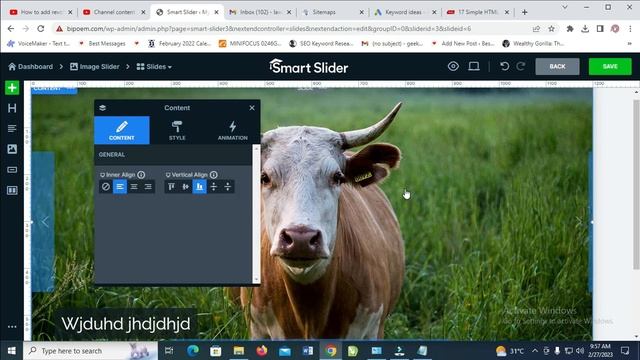Switch to the Style tab
Screen dimensions: 640x360
pos(177,130)
